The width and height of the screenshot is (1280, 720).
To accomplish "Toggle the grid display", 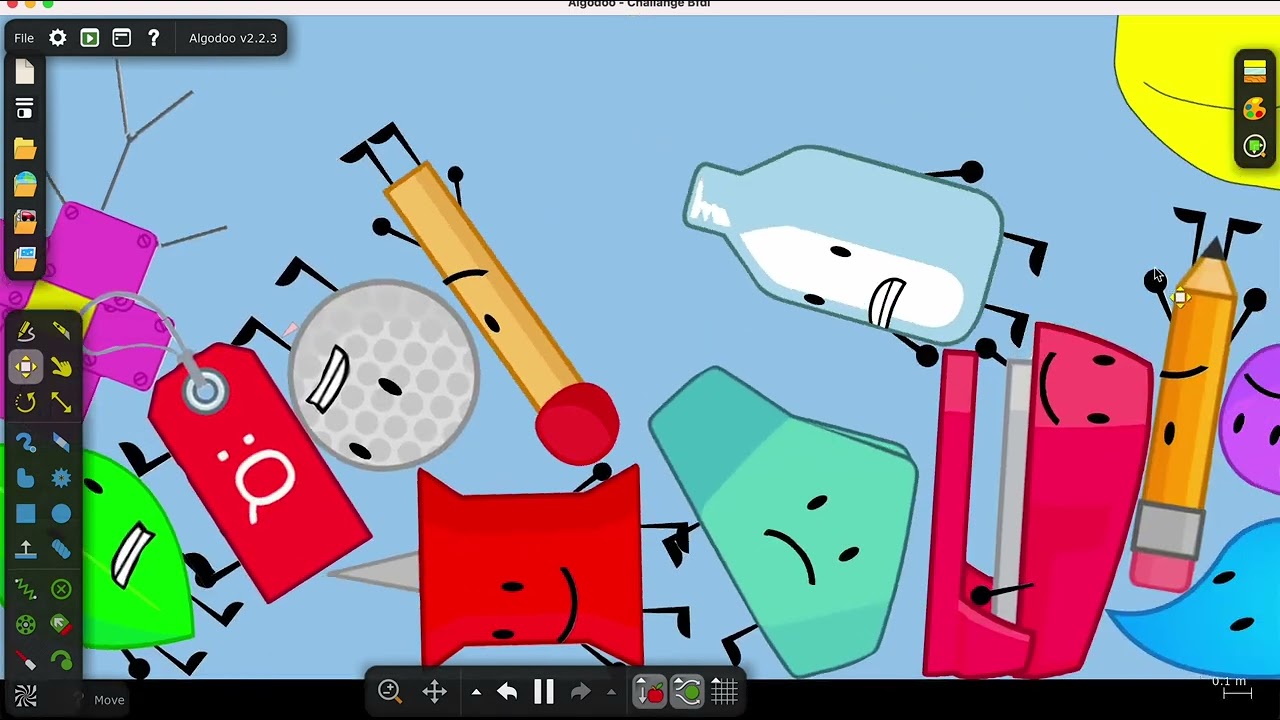I will coord(725,691).
